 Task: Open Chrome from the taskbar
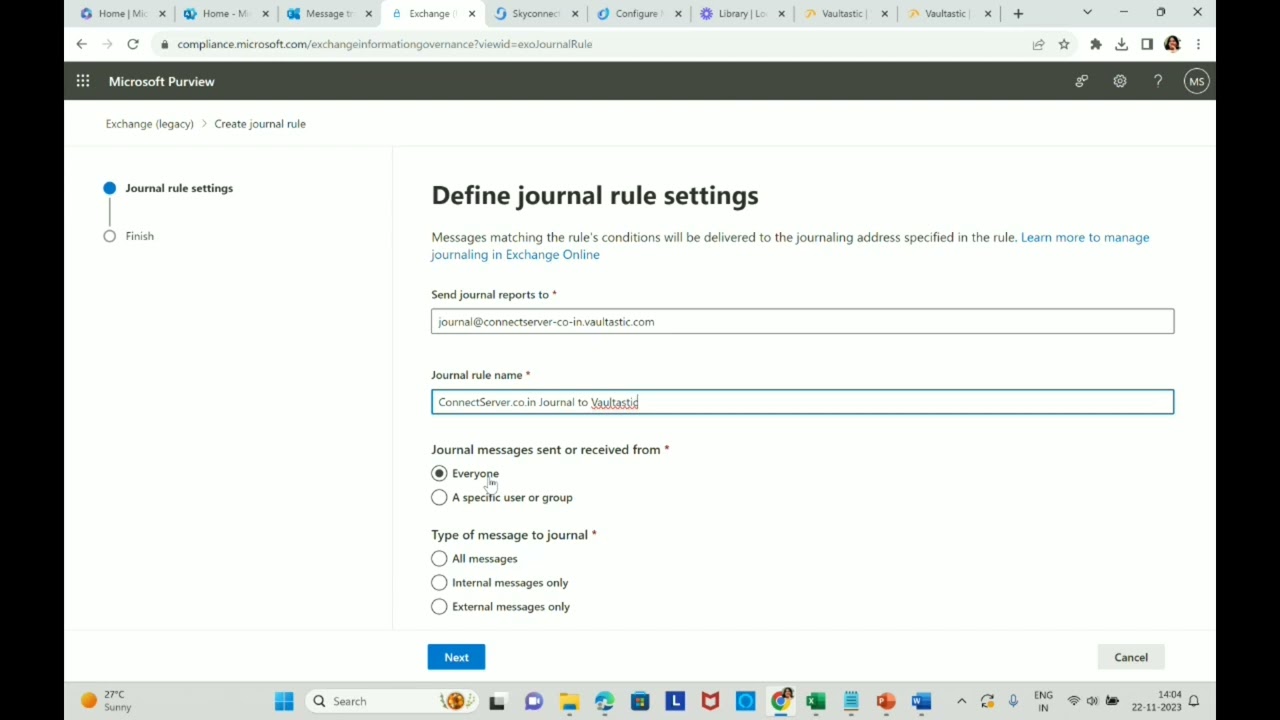pos(780,701)
